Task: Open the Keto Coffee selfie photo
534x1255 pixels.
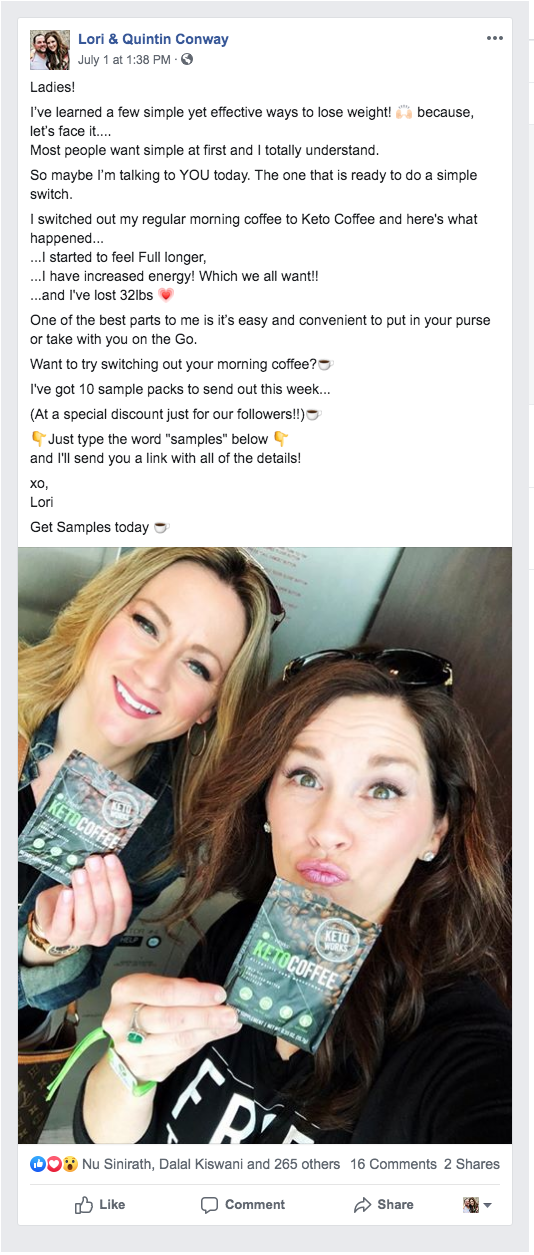Action: point(265,845)
